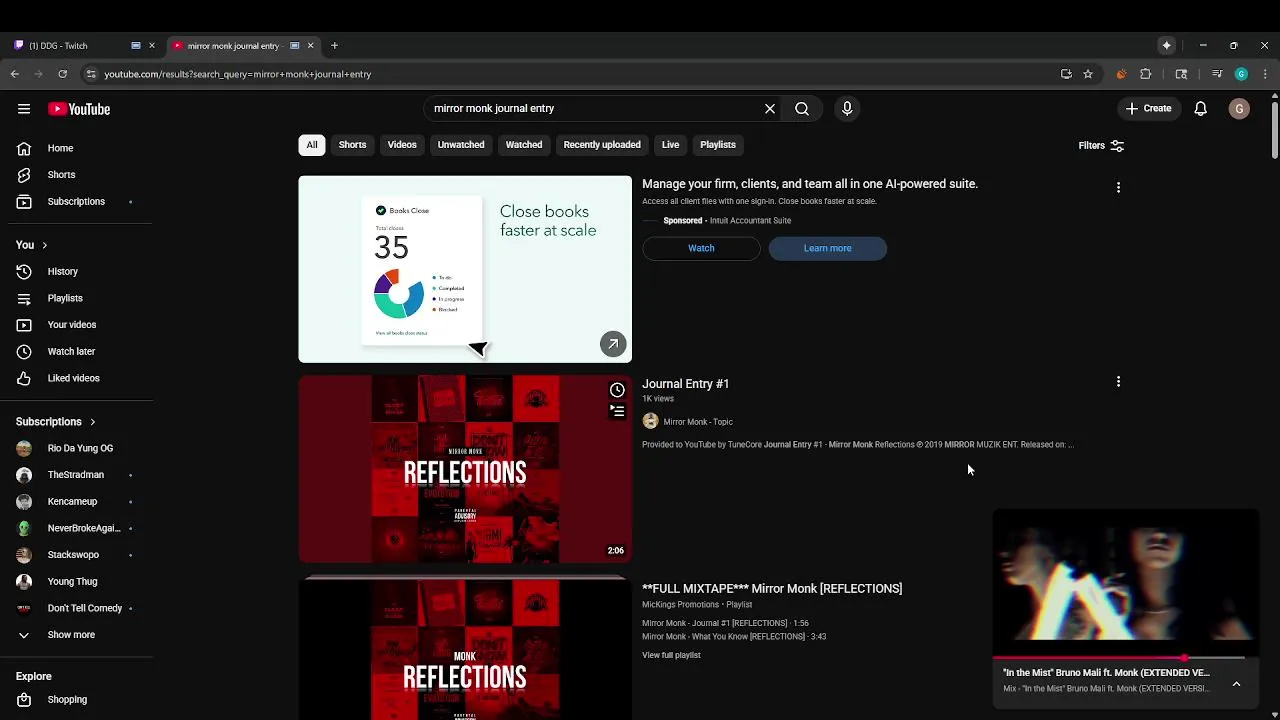Open View full playlist link
Screen dimensions: 1280x720
click(x=671, y=655)
